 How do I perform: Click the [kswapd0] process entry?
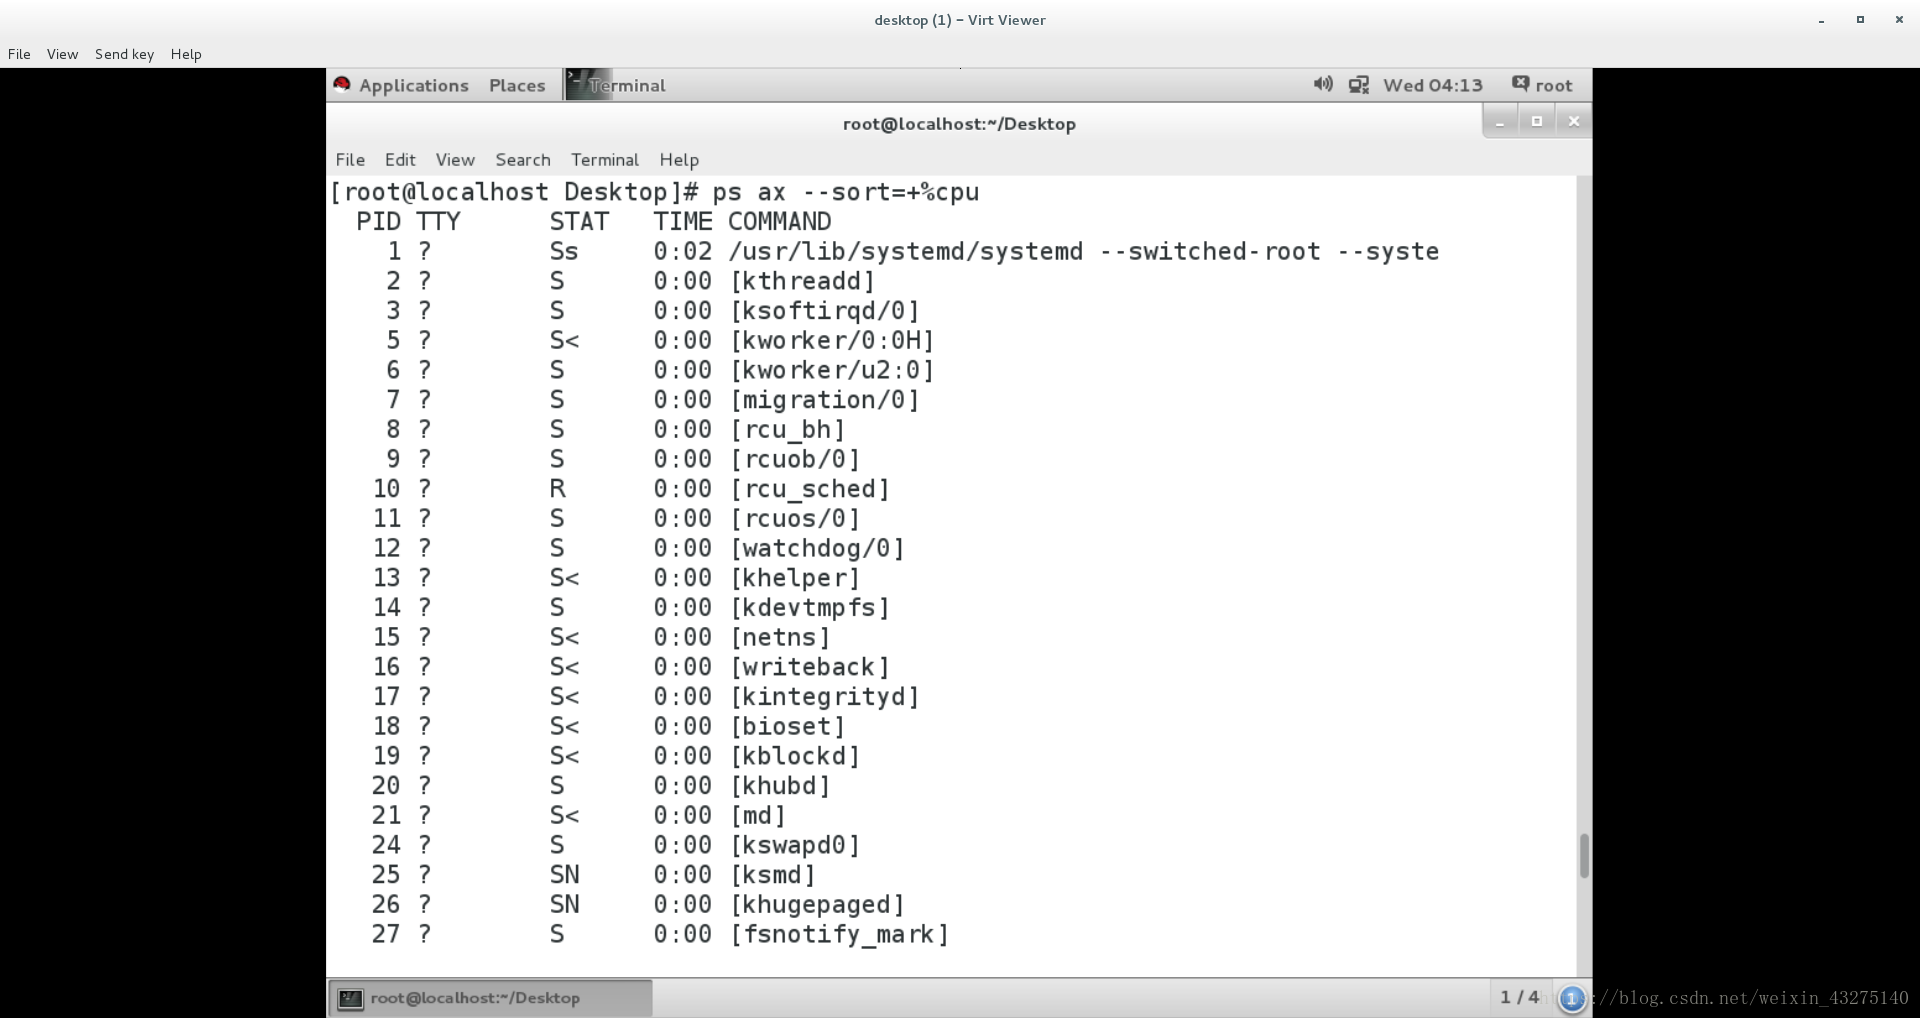pyautogui.click(x=795, y=845)
